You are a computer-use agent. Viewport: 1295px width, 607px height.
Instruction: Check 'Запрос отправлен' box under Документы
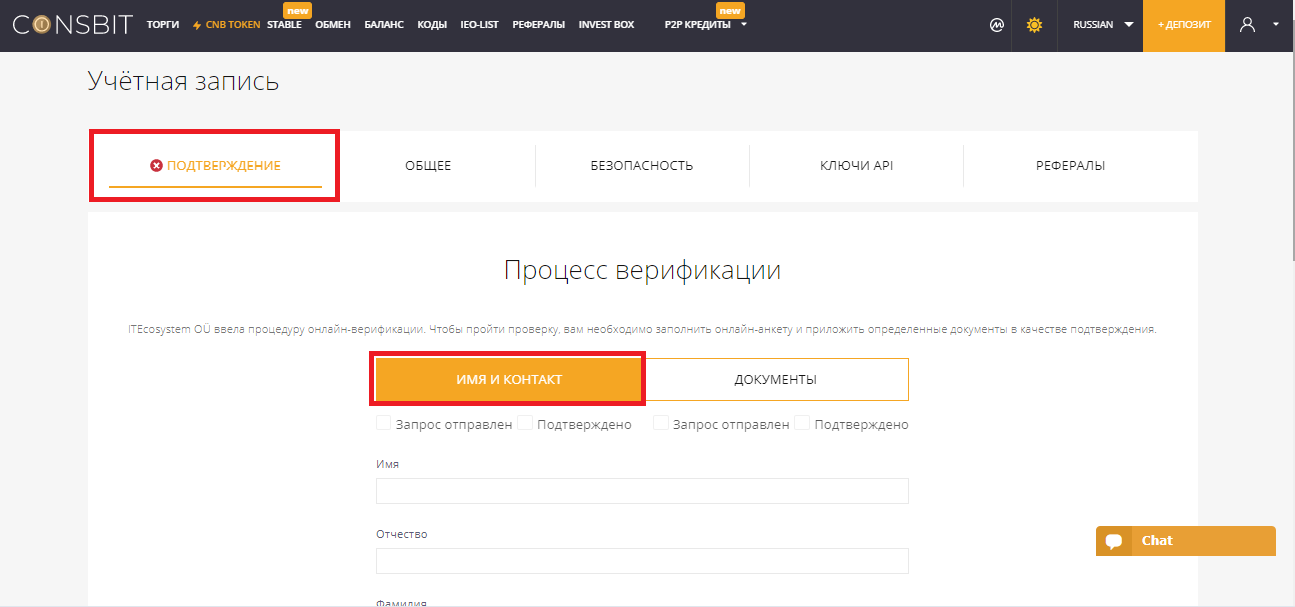[661, 424]
